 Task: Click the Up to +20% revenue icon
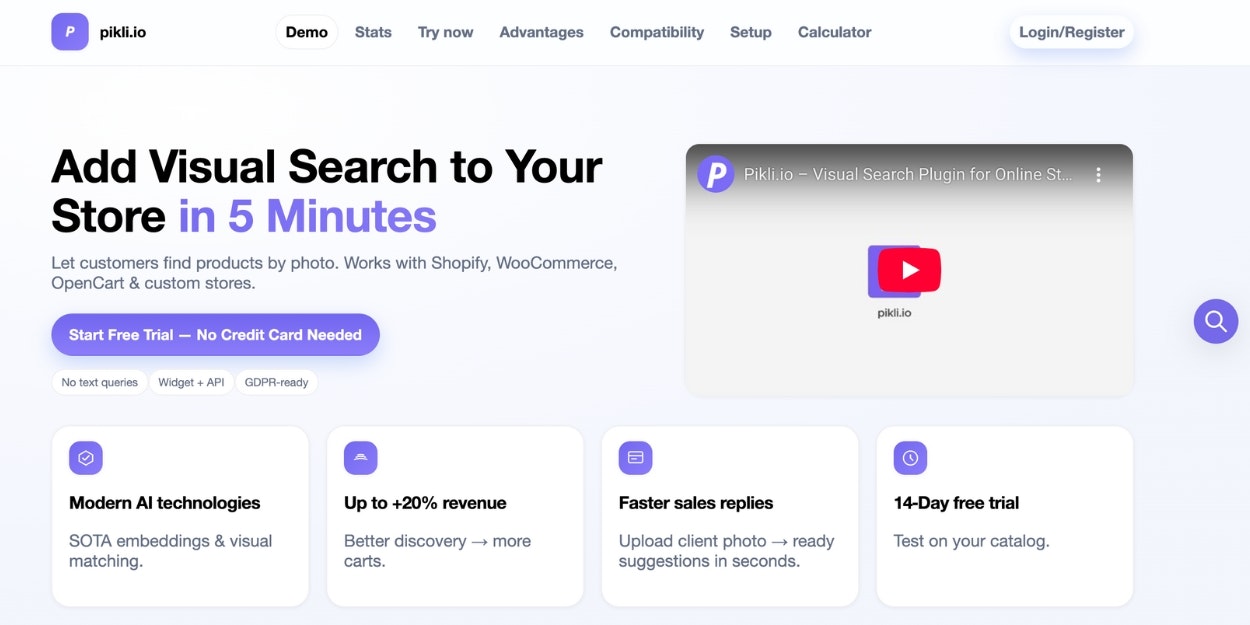361,458
